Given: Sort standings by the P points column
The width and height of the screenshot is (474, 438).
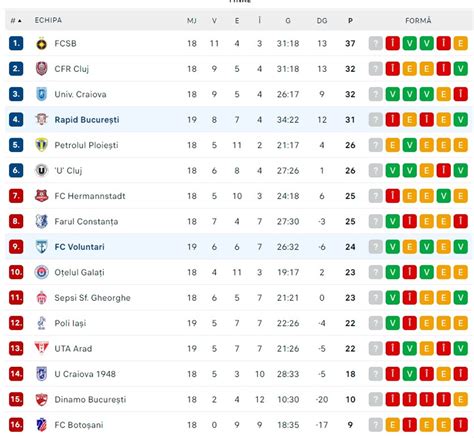Looking at the screenshot, I should pos(350,21).
